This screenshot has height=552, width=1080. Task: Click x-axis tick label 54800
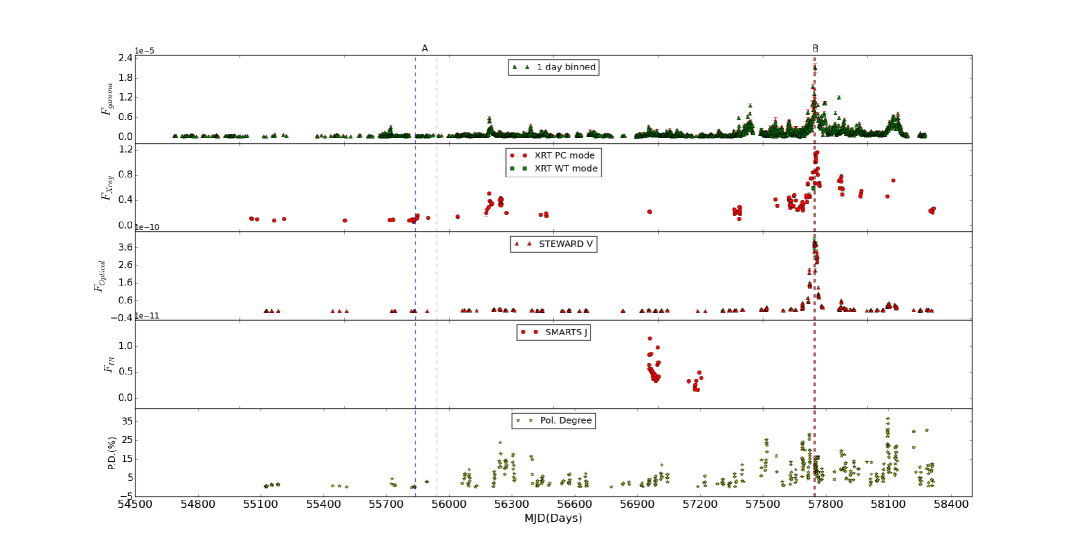click(198, 505)
